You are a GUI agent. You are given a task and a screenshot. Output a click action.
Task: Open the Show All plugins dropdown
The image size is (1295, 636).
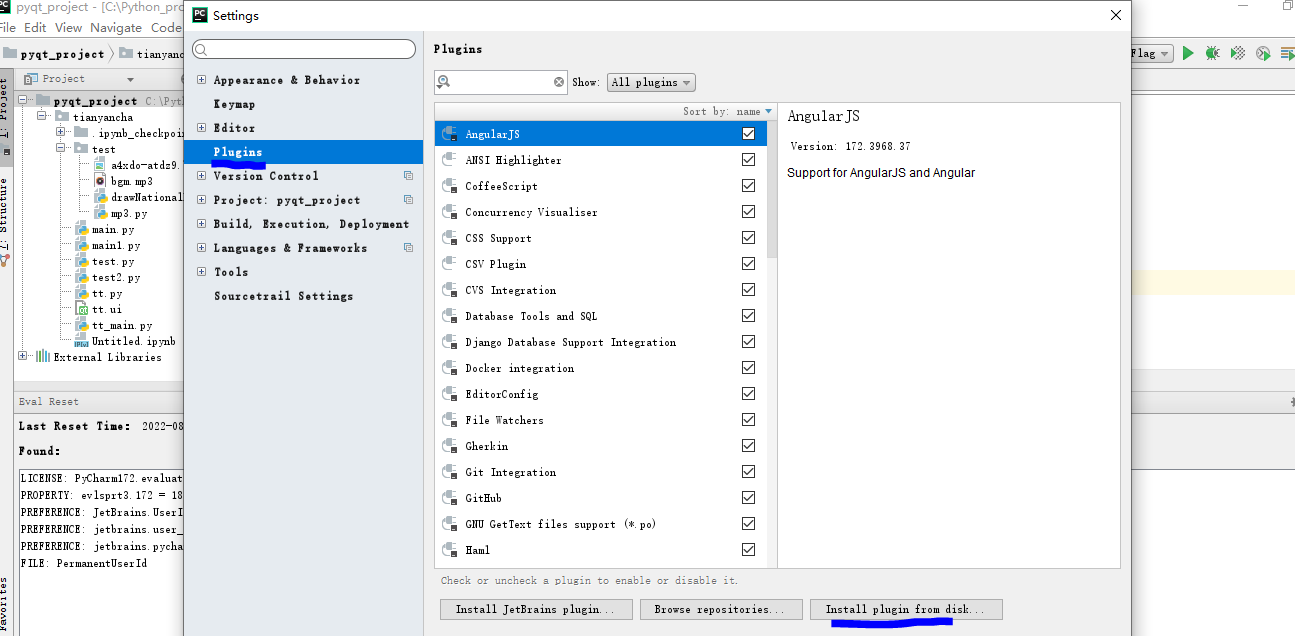[651, 82]
